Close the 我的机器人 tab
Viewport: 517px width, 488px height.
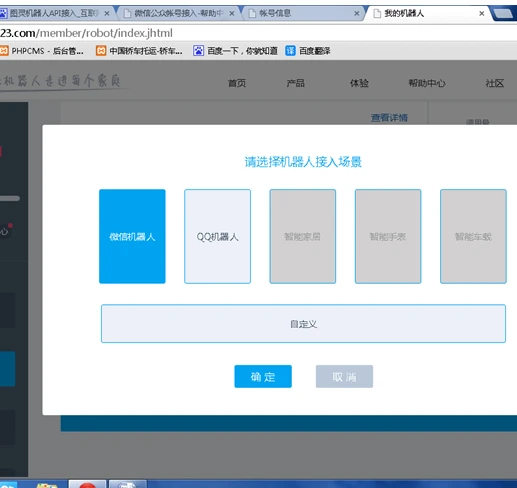point(482,13)
